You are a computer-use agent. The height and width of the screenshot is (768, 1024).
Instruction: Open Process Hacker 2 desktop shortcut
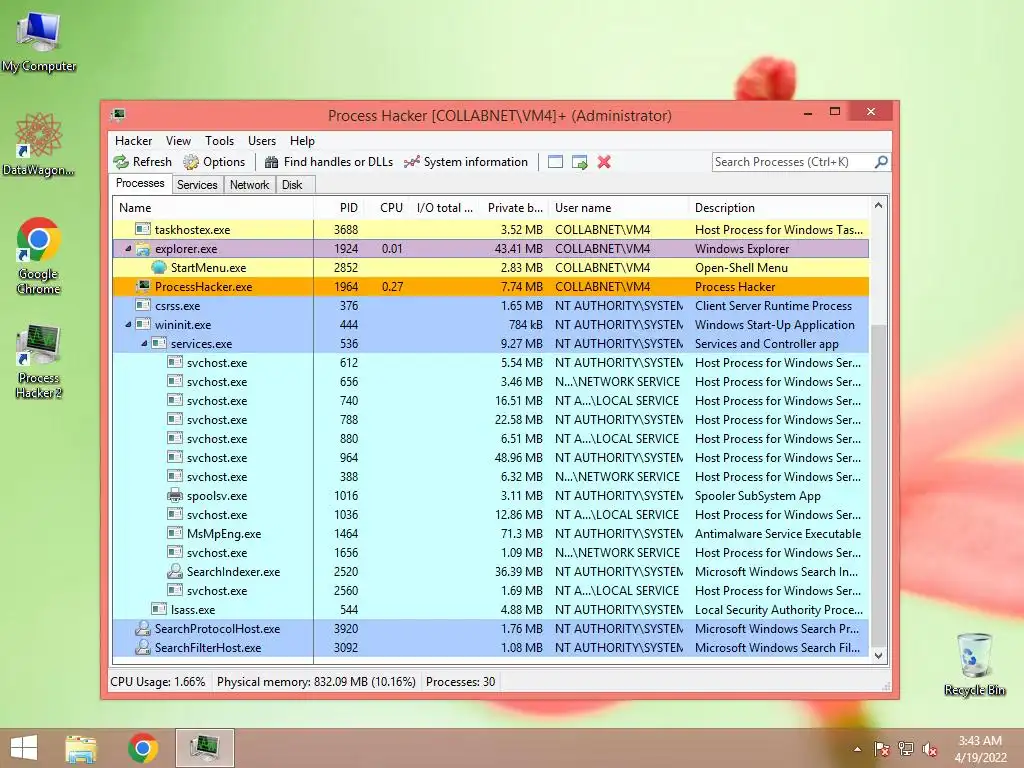tap(39, 361)
